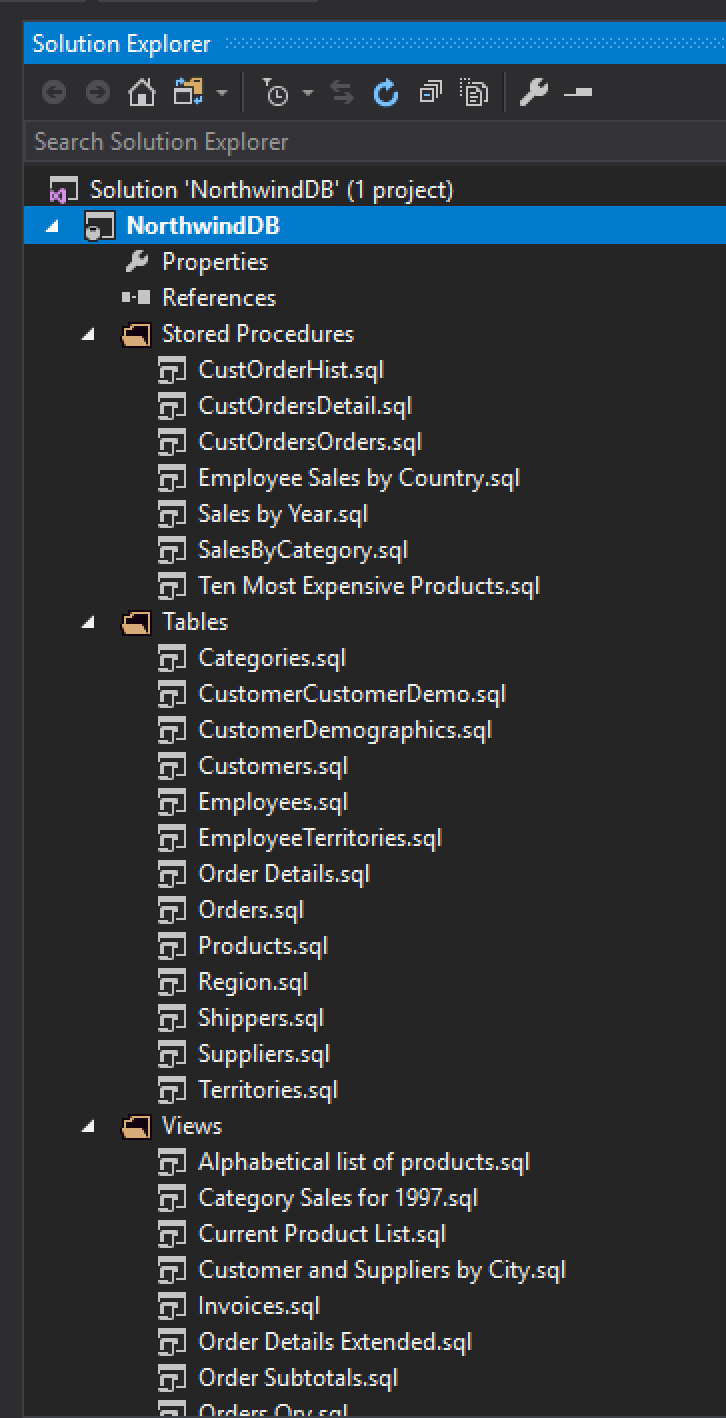Select Alphabetical list of products.sql view
The width and height of the screenshot is (726, 1418).
click(364, 1162)
